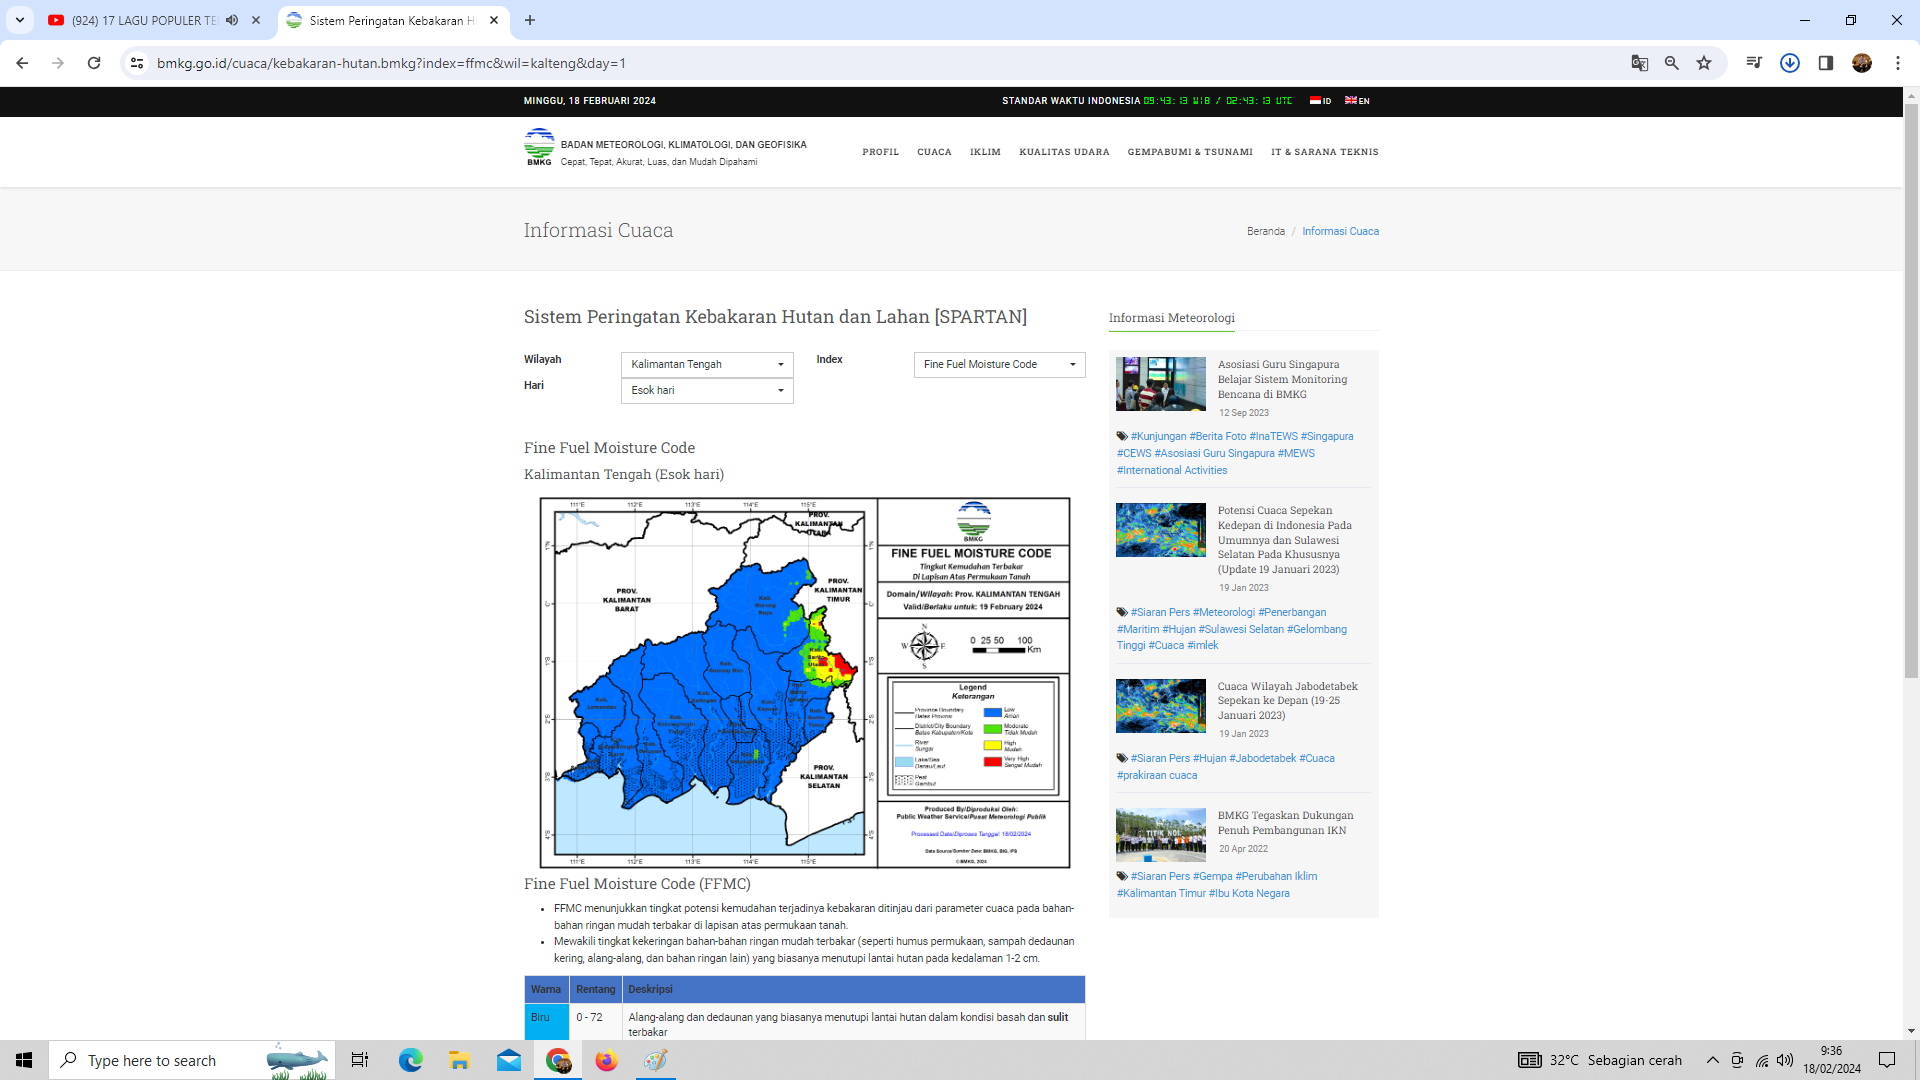Open Microsoft Edge from the taskbar
Screen dimensions: 1920x1080
pos(410,1060)
